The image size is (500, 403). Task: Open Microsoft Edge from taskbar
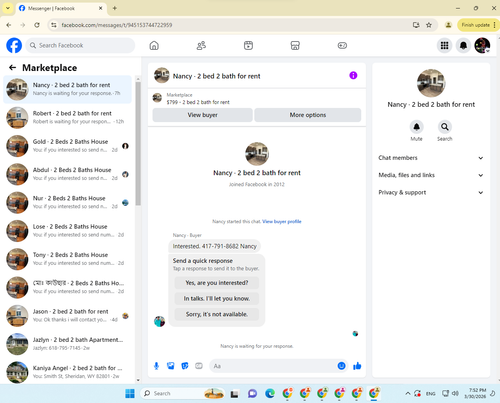coord(270,394)
